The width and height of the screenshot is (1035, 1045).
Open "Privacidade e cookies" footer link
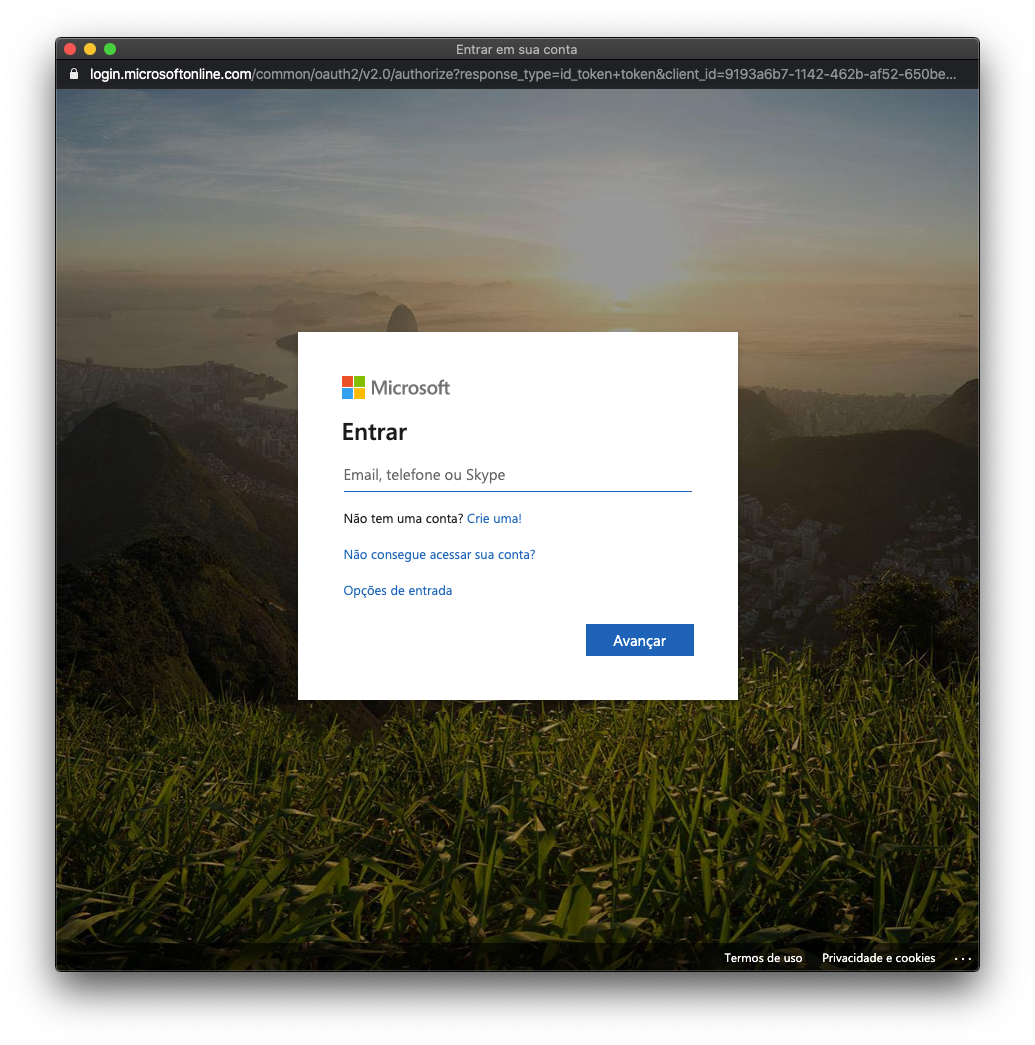coord(878,958)
